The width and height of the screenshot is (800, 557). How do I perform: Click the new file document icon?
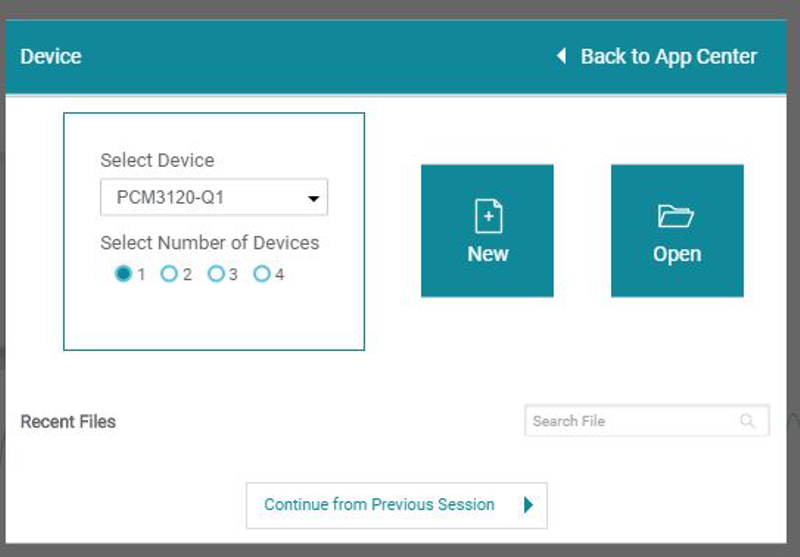487,216
